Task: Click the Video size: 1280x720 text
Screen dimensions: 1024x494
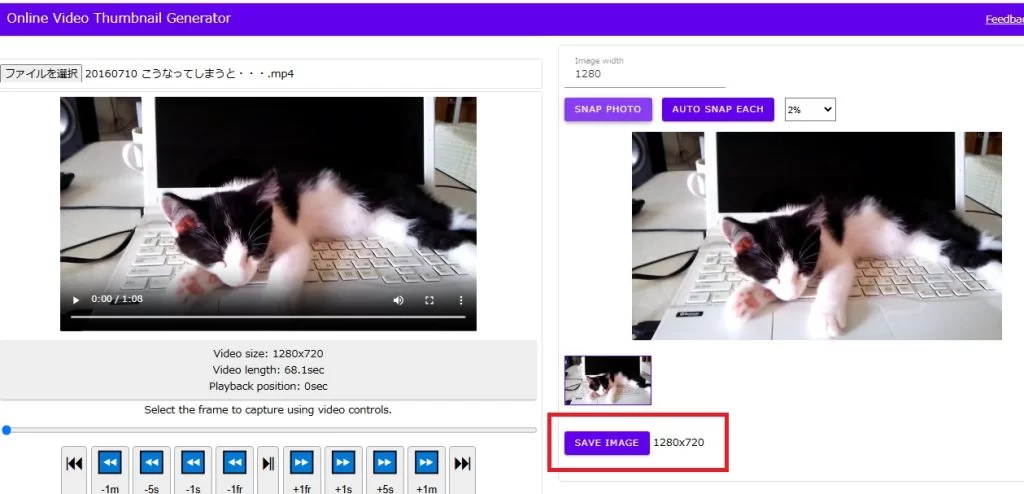Action: (268, 354)
